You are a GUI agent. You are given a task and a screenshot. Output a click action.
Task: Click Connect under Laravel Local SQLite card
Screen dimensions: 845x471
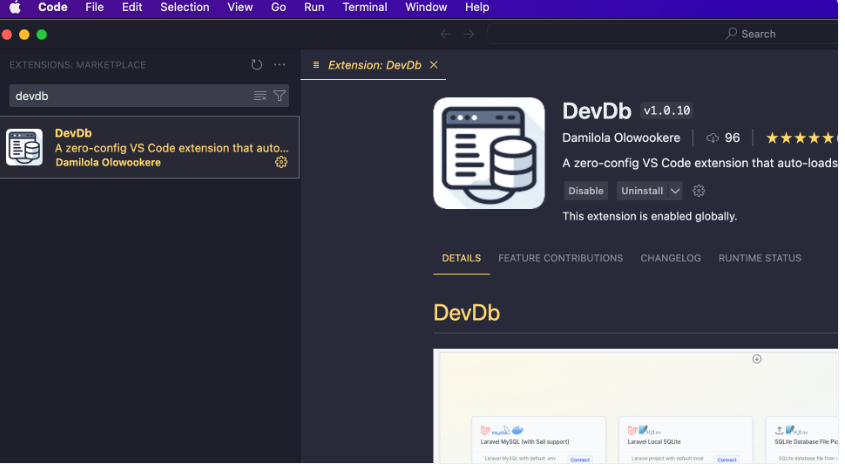[x=727, y=460]
